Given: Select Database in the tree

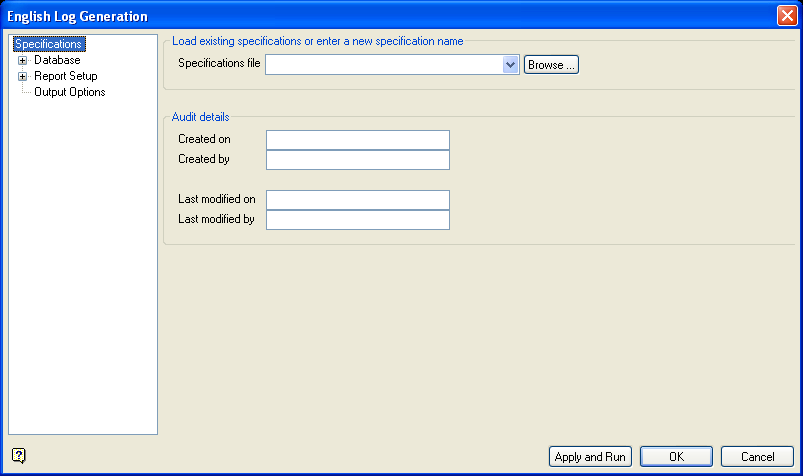Looking at the screenshot, I should tap(57, 60).
